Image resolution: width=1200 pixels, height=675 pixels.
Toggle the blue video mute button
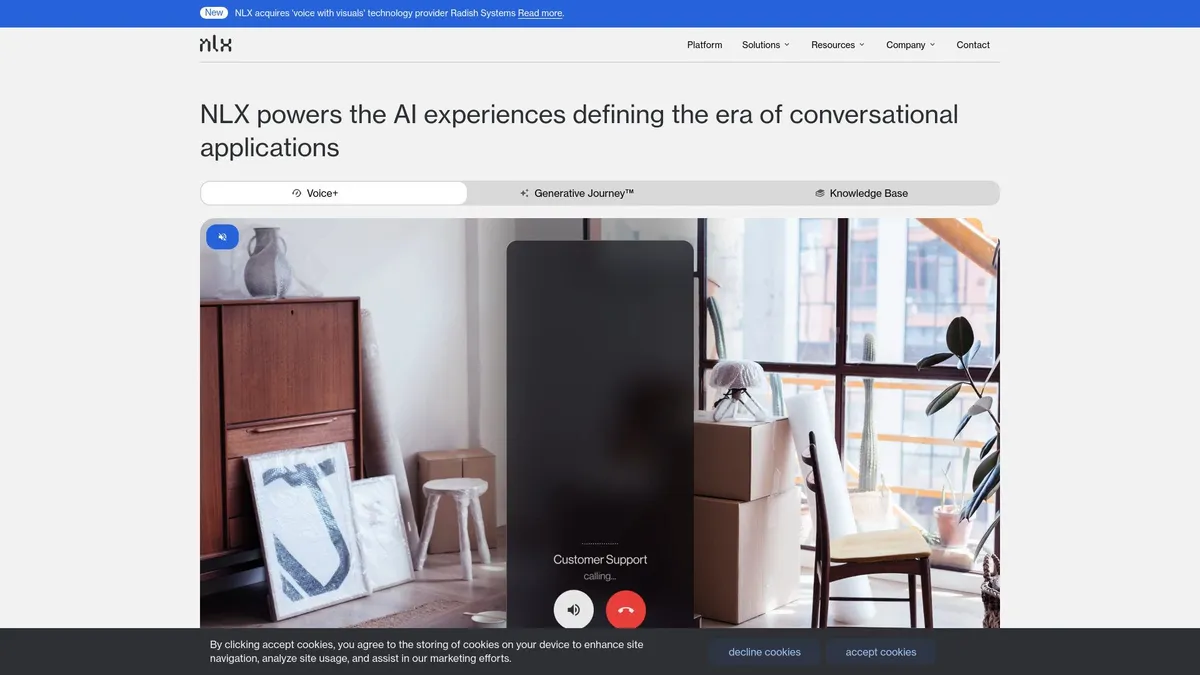(x=222, y=237)
